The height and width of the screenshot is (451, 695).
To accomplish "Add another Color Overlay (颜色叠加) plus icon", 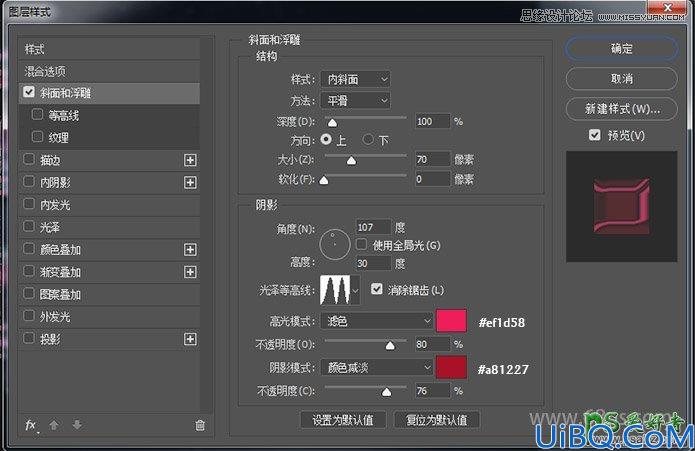I will (x=190, y=249).
